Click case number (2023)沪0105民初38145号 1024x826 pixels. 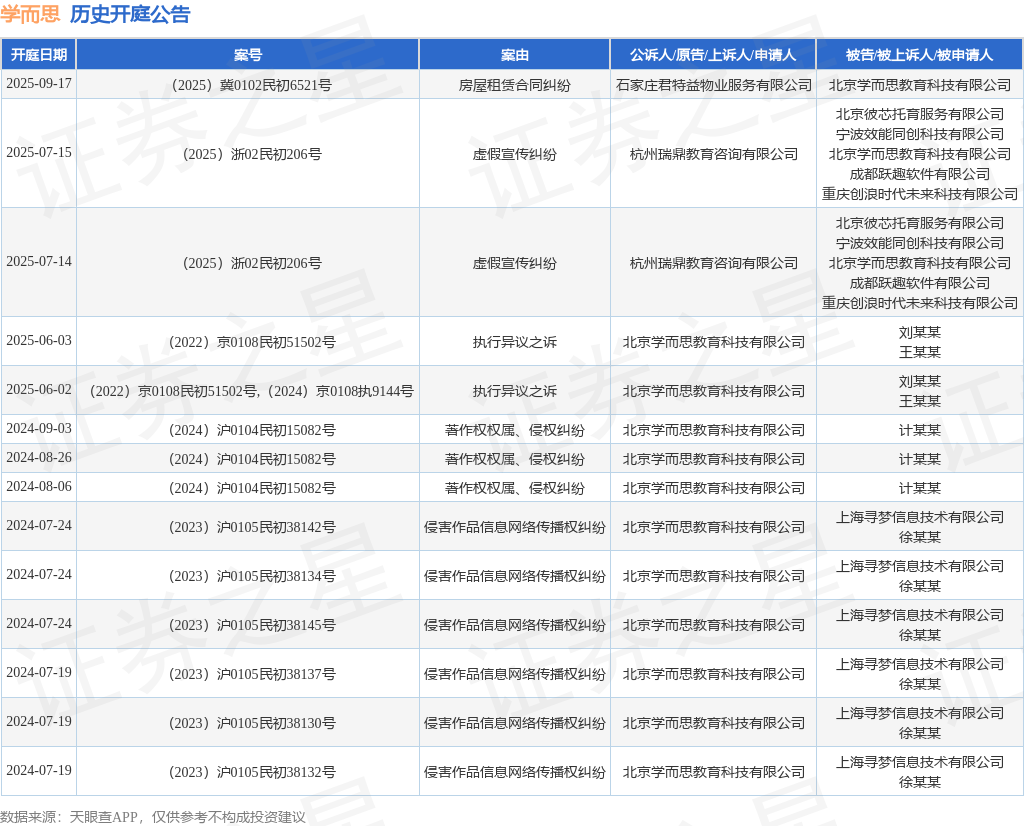point(251,625)
